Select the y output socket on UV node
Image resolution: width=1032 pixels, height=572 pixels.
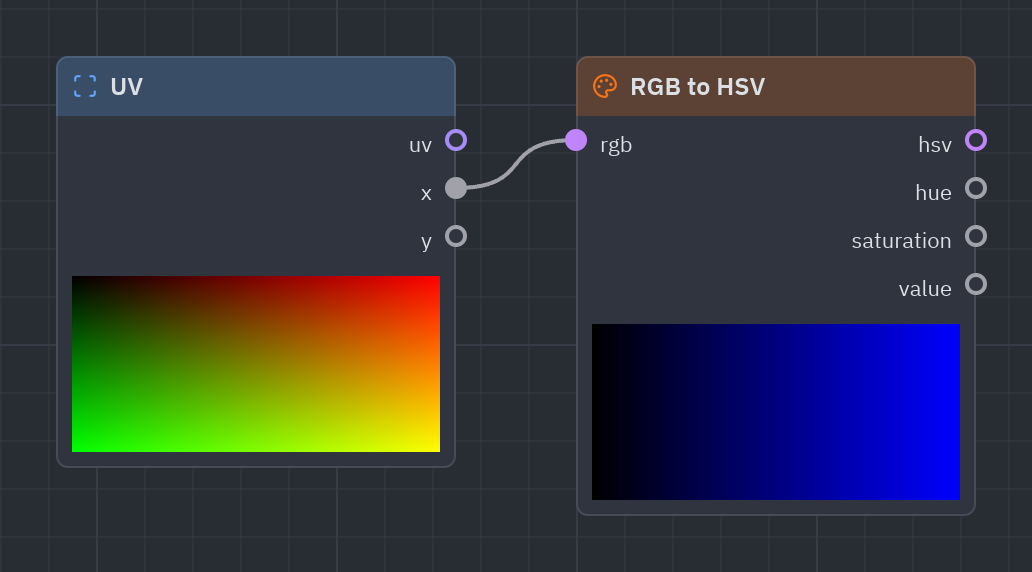point(456,236)
